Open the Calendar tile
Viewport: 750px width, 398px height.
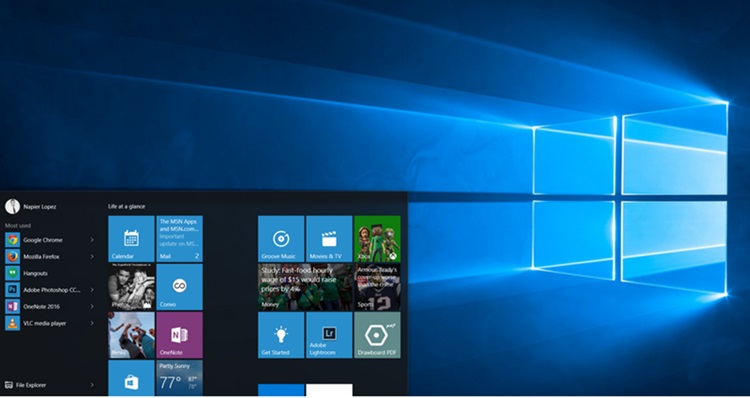(x=131, y=239)
